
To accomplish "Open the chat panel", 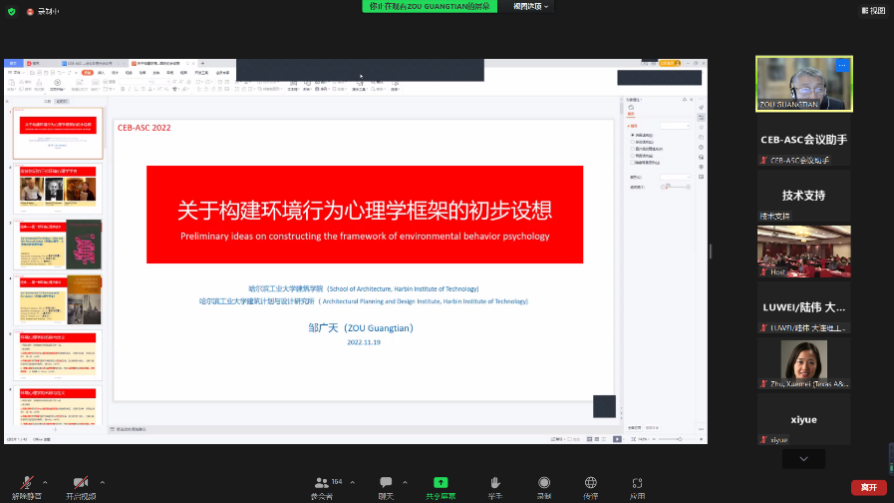I will pos(385,483).
